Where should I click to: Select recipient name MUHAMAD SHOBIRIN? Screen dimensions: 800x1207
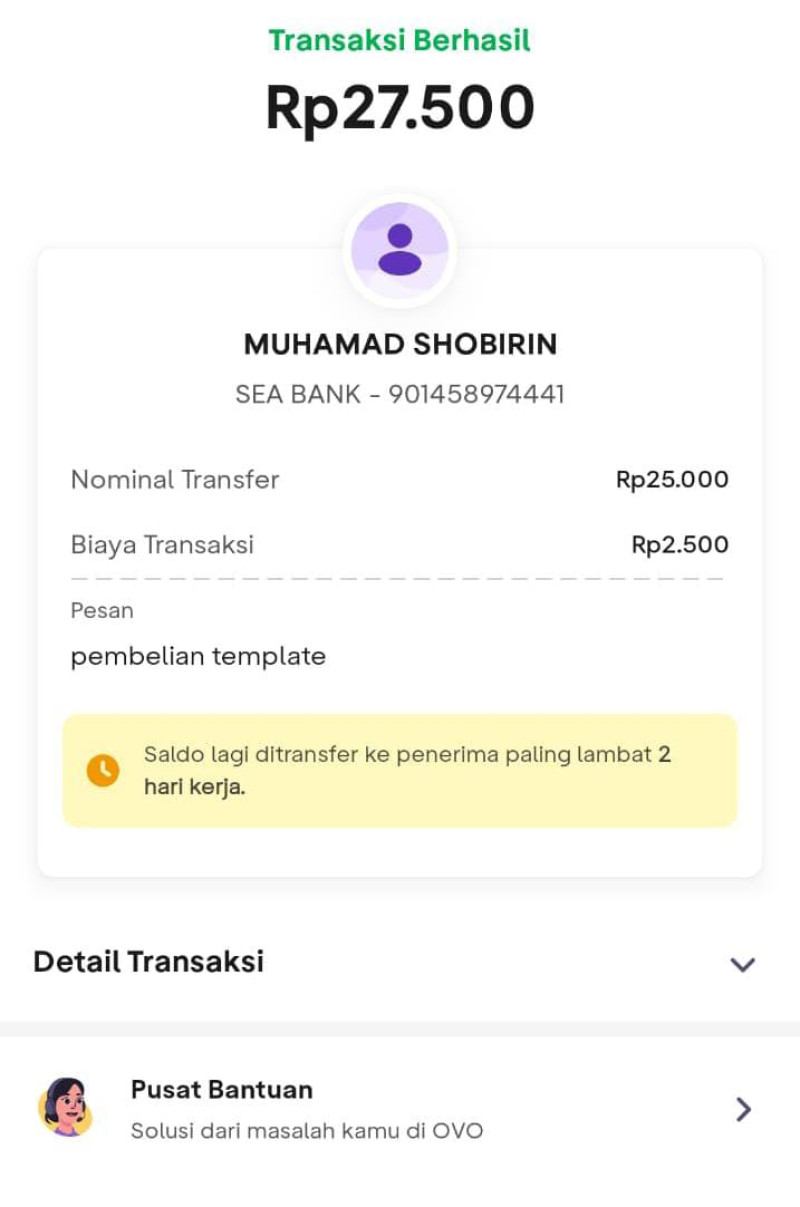[400, 344]
